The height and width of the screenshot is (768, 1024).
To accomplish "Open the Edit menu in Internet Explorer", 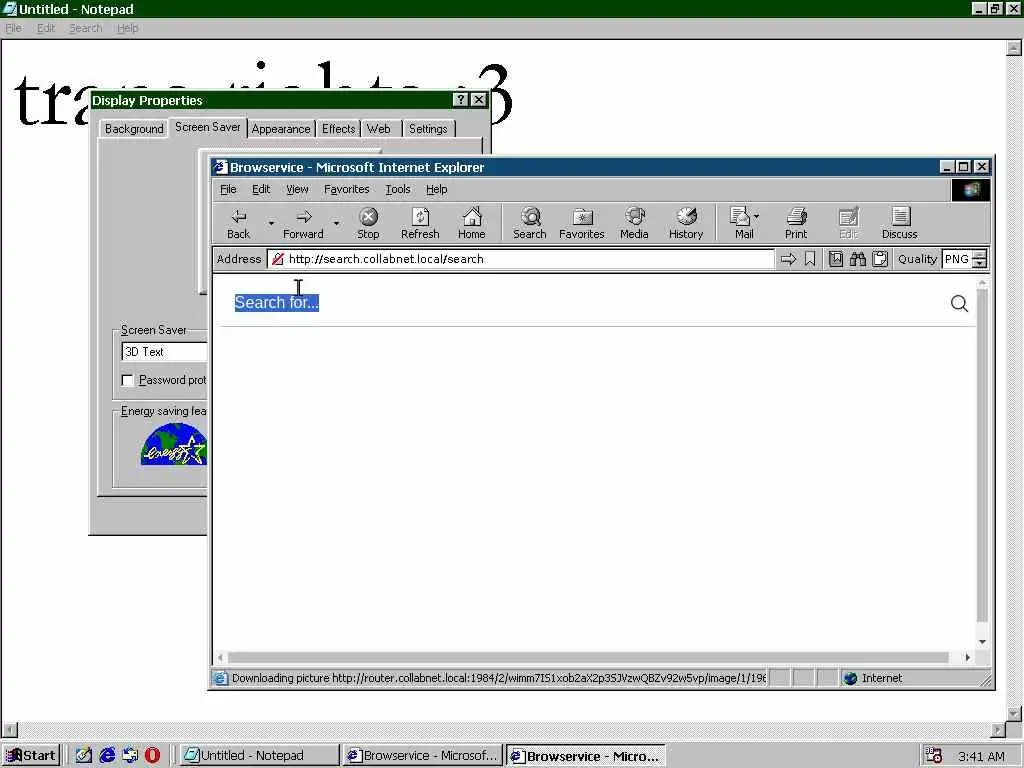I will click(261, 189).
